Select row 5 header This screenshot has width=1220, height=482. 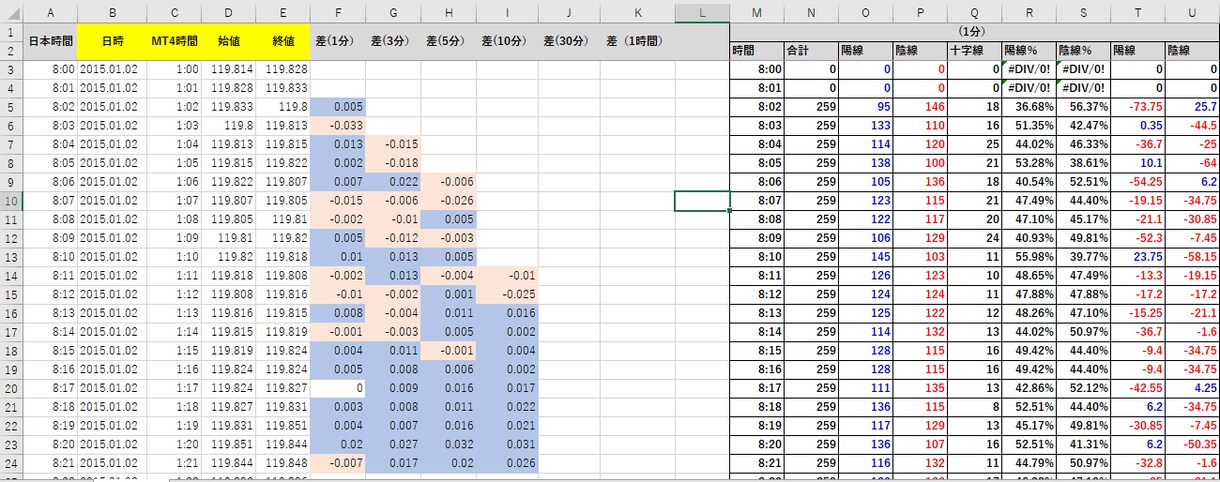[x=12, y=105]
